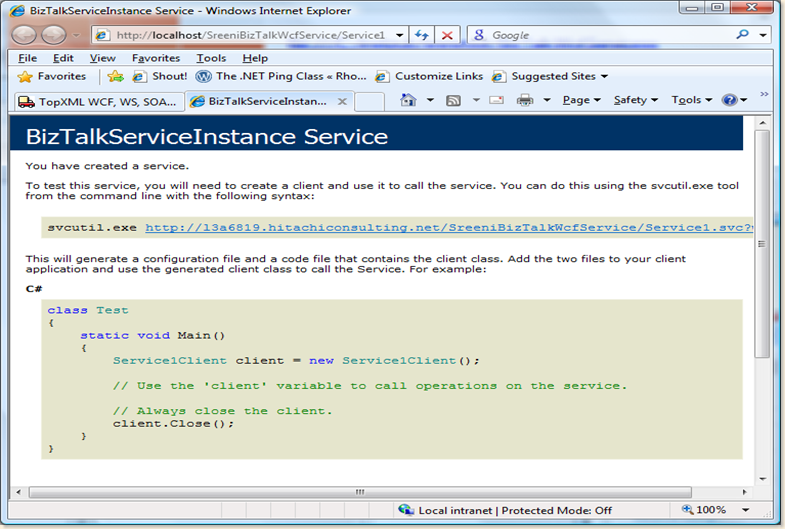Click the Refresh page icon
The image size is (785, 529).
pos(422,34)
